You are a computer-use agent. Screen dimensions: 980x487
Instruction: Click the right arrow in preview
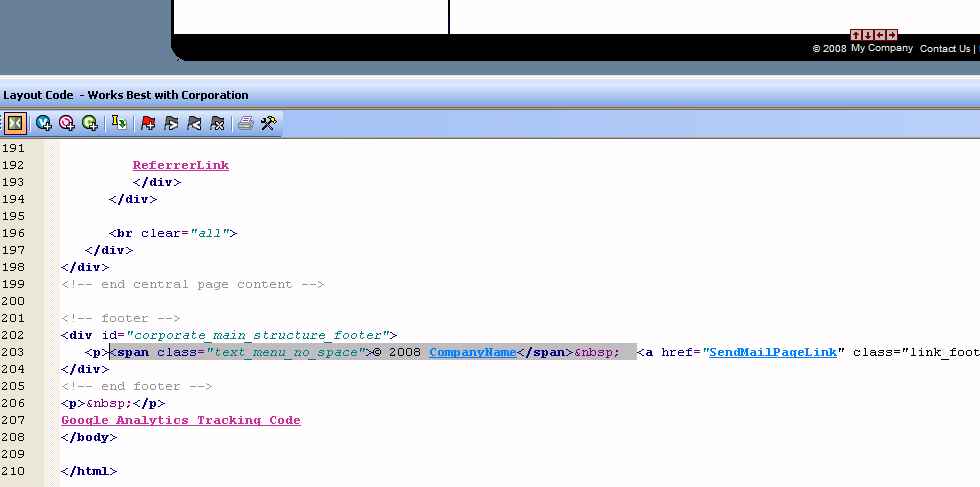892,35
